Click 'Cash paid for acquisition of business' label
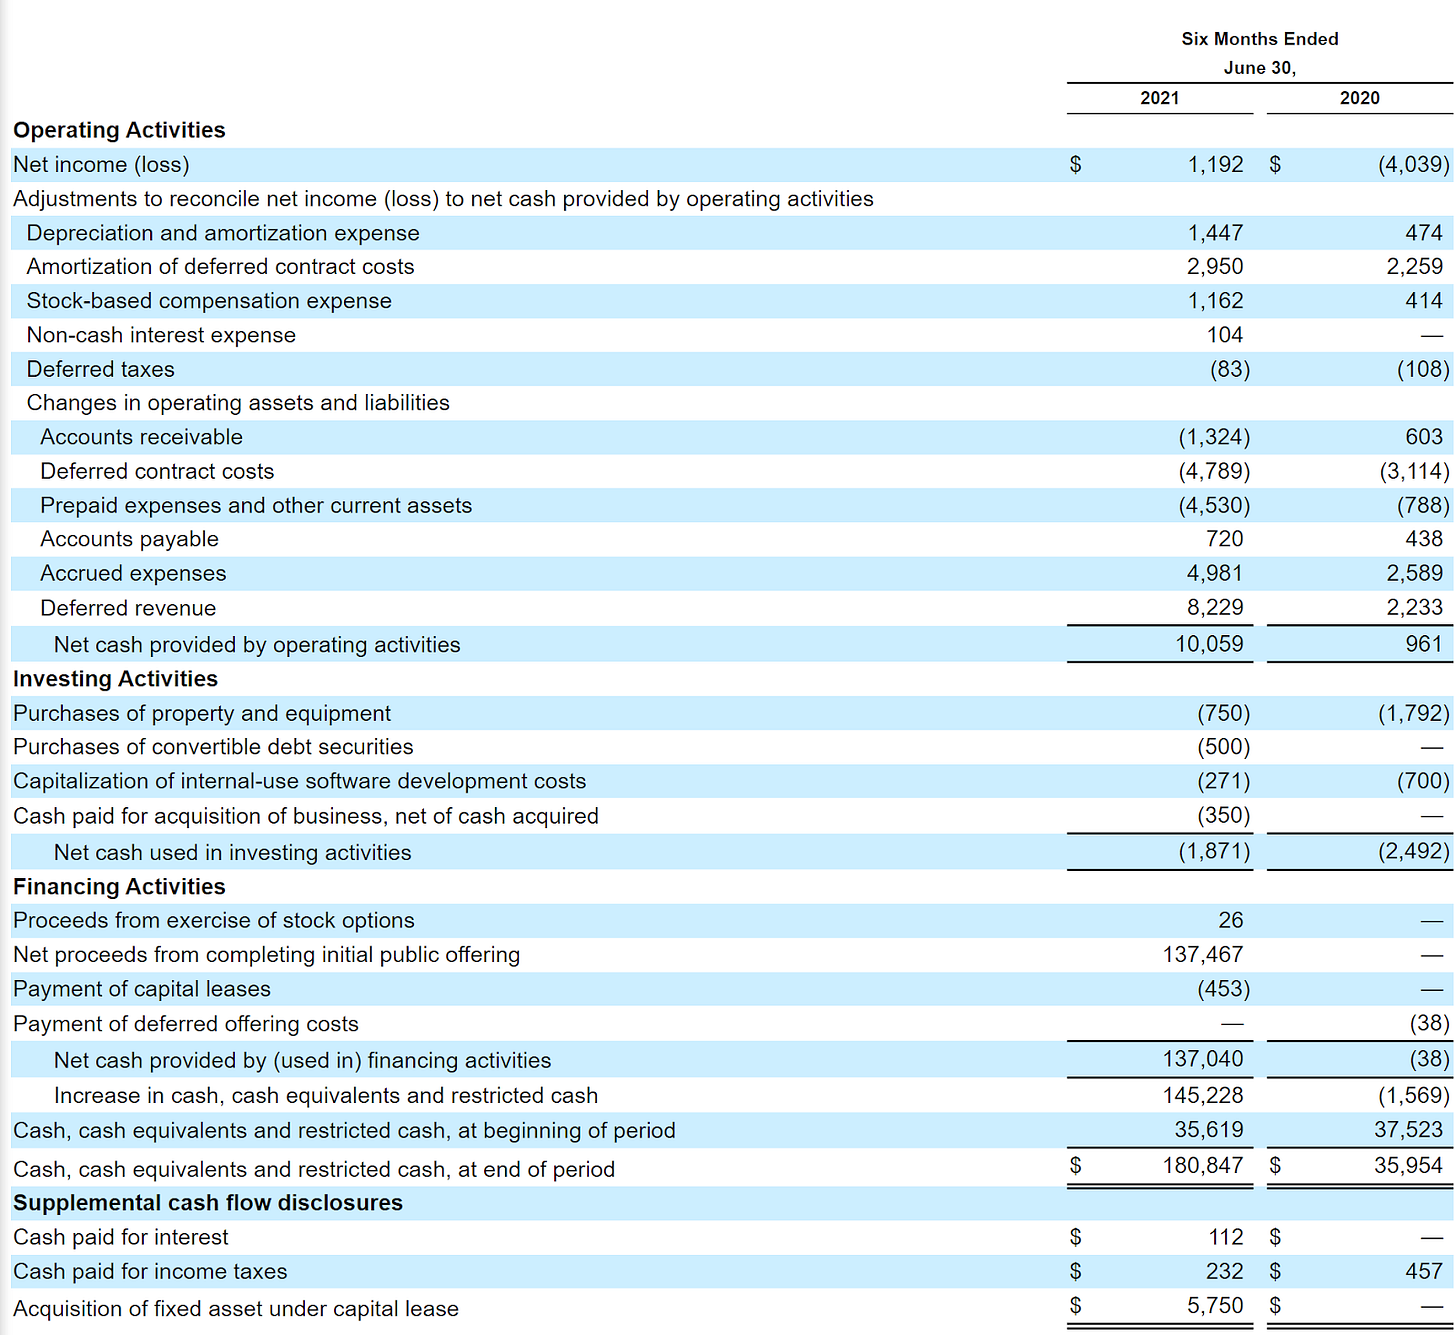1456x1335 pixels. [x=306, y=816]
